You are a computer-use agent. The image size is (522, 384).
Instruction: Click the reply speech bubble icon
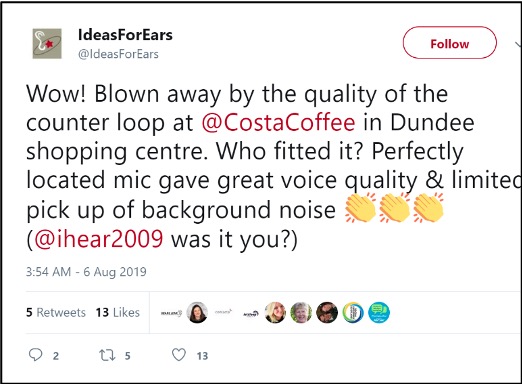click(x=35, y=355)
